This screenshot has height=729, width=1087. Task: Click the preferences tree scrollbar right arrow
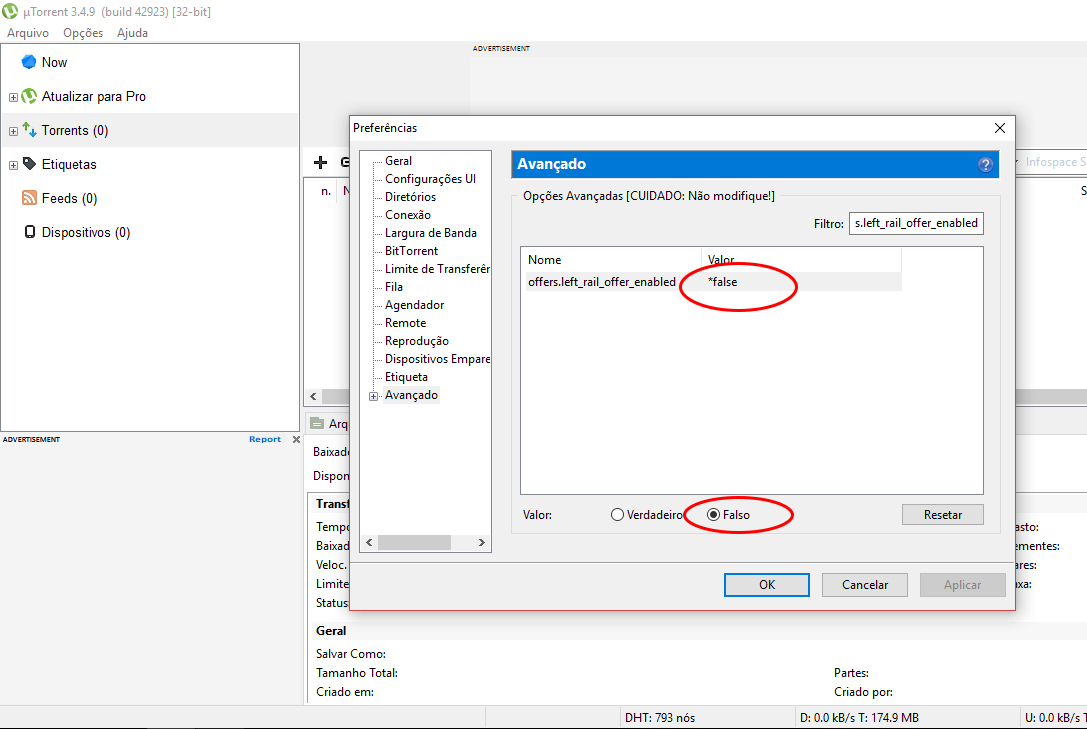482,543
